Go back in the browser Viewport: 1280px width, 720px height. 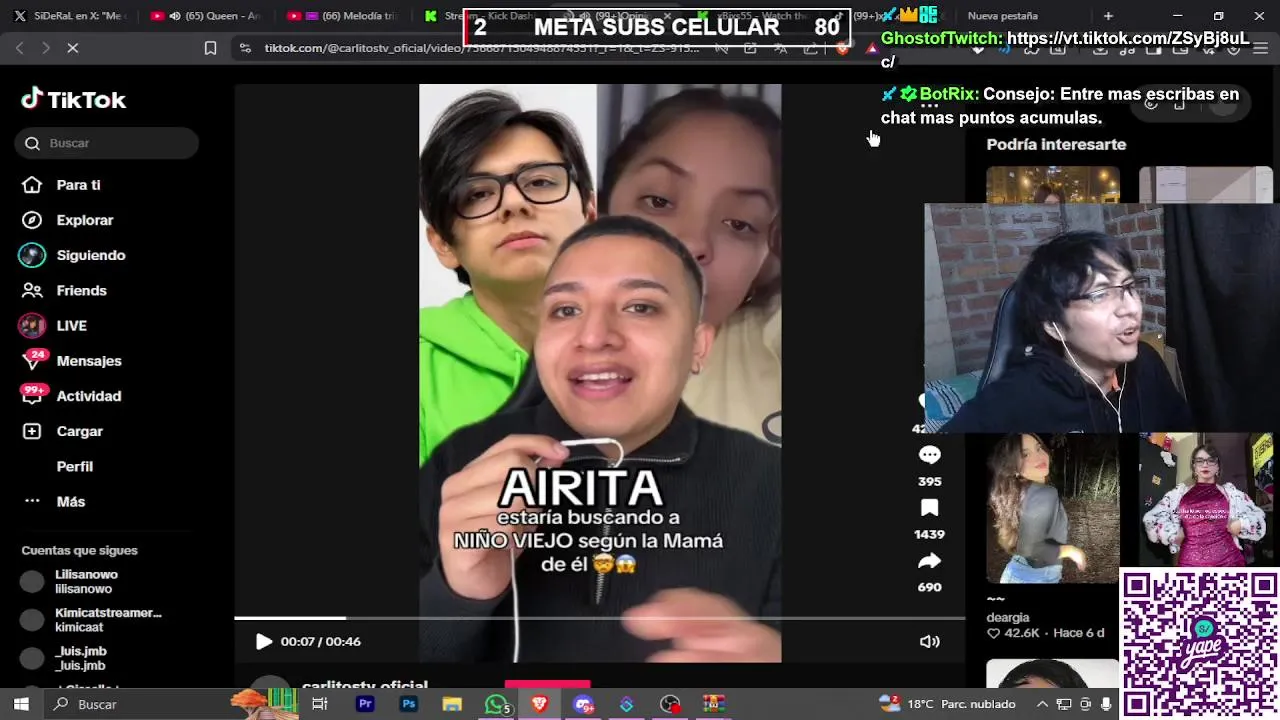pos(20,47)
